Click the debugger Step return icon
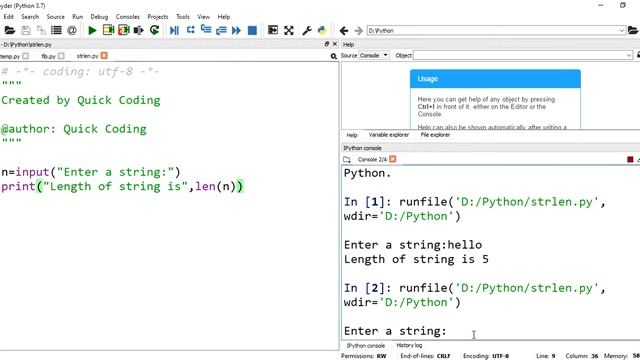 221,30
